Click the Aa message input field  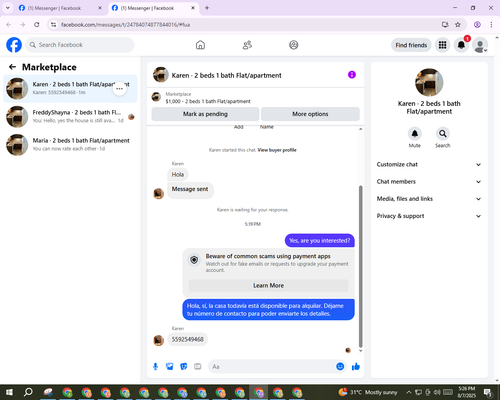272,367
